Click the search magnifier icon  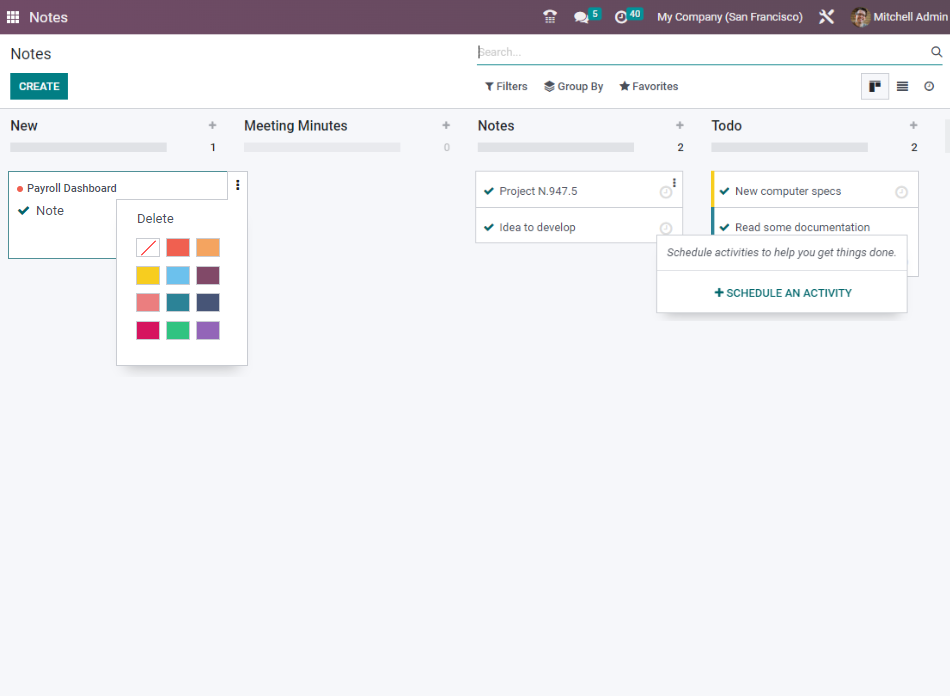pyautogui.click(x=936, y=52)
